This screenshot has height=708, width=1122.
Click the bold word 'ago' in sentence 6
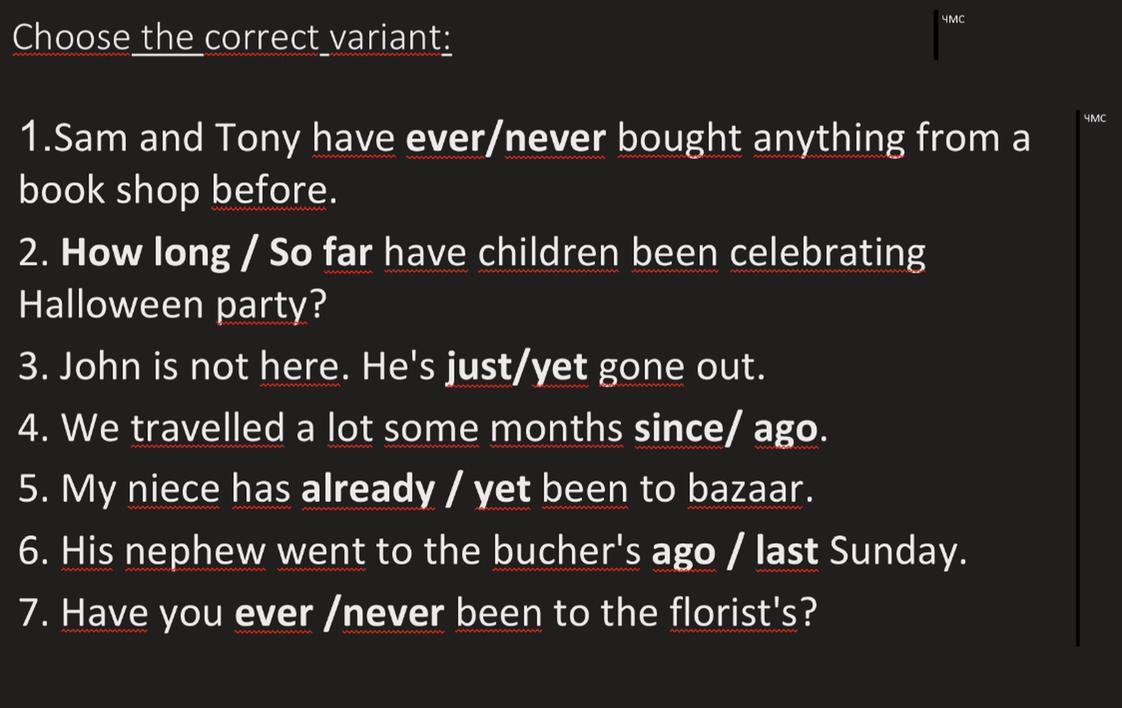[683, 551]
